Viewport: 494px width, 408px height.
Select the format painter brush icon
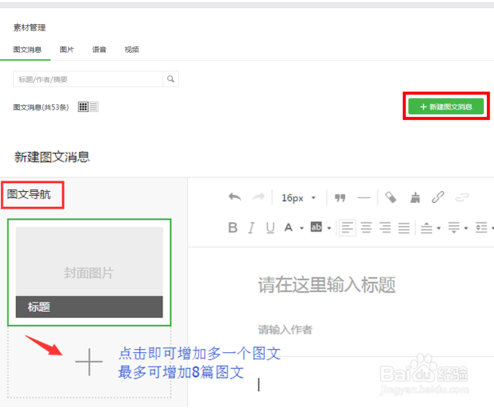pyautogui.click(x=415, y=197)
